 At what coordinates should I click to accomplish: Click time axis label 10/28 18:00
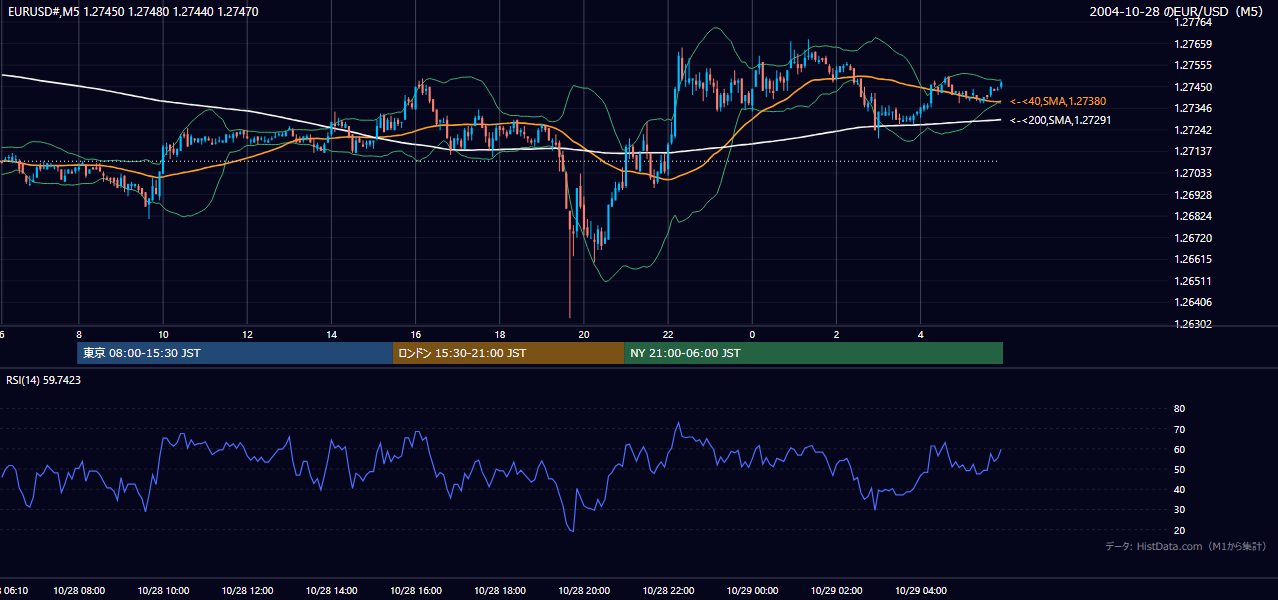click(x=499, y=591)
